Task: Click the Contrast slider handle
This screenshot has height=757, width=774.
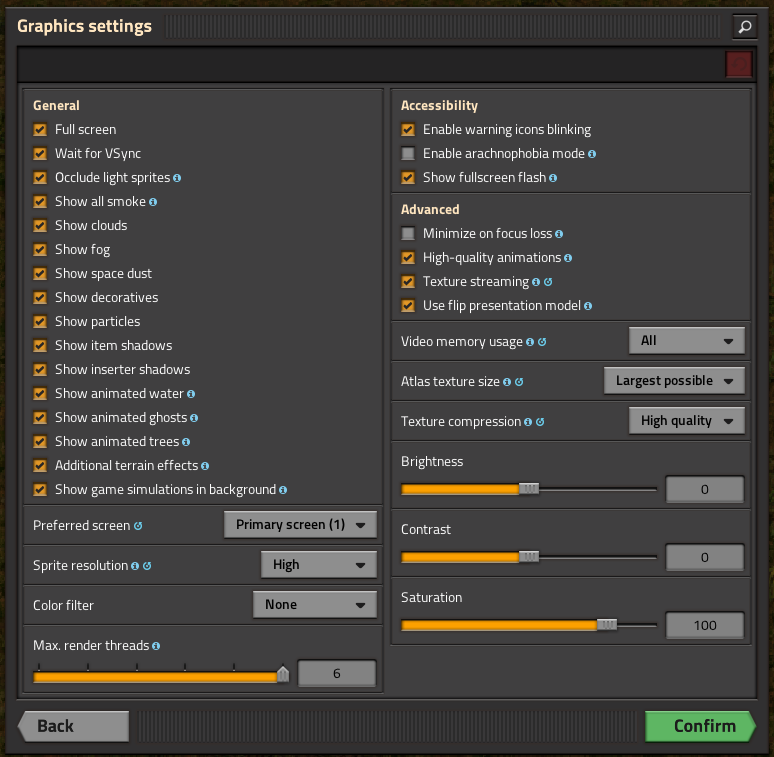Action: pyautogui.click(x=529, y=557)
